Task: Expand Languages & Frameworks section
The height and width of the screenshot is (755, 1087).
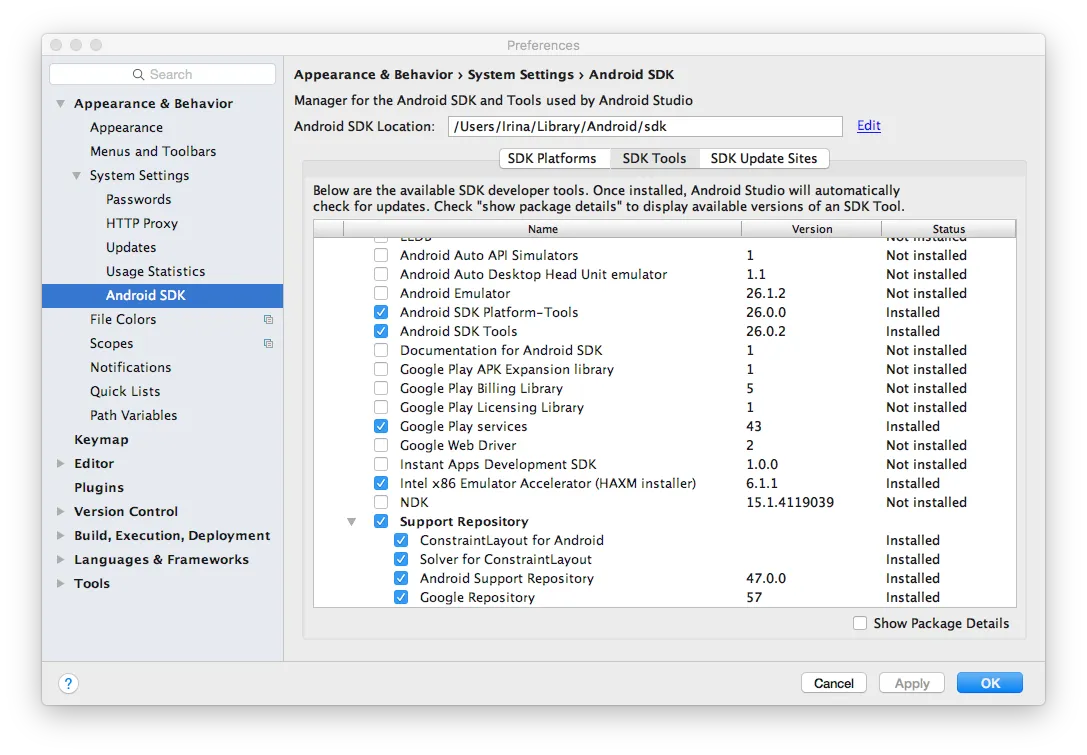Action: point(61,559)
